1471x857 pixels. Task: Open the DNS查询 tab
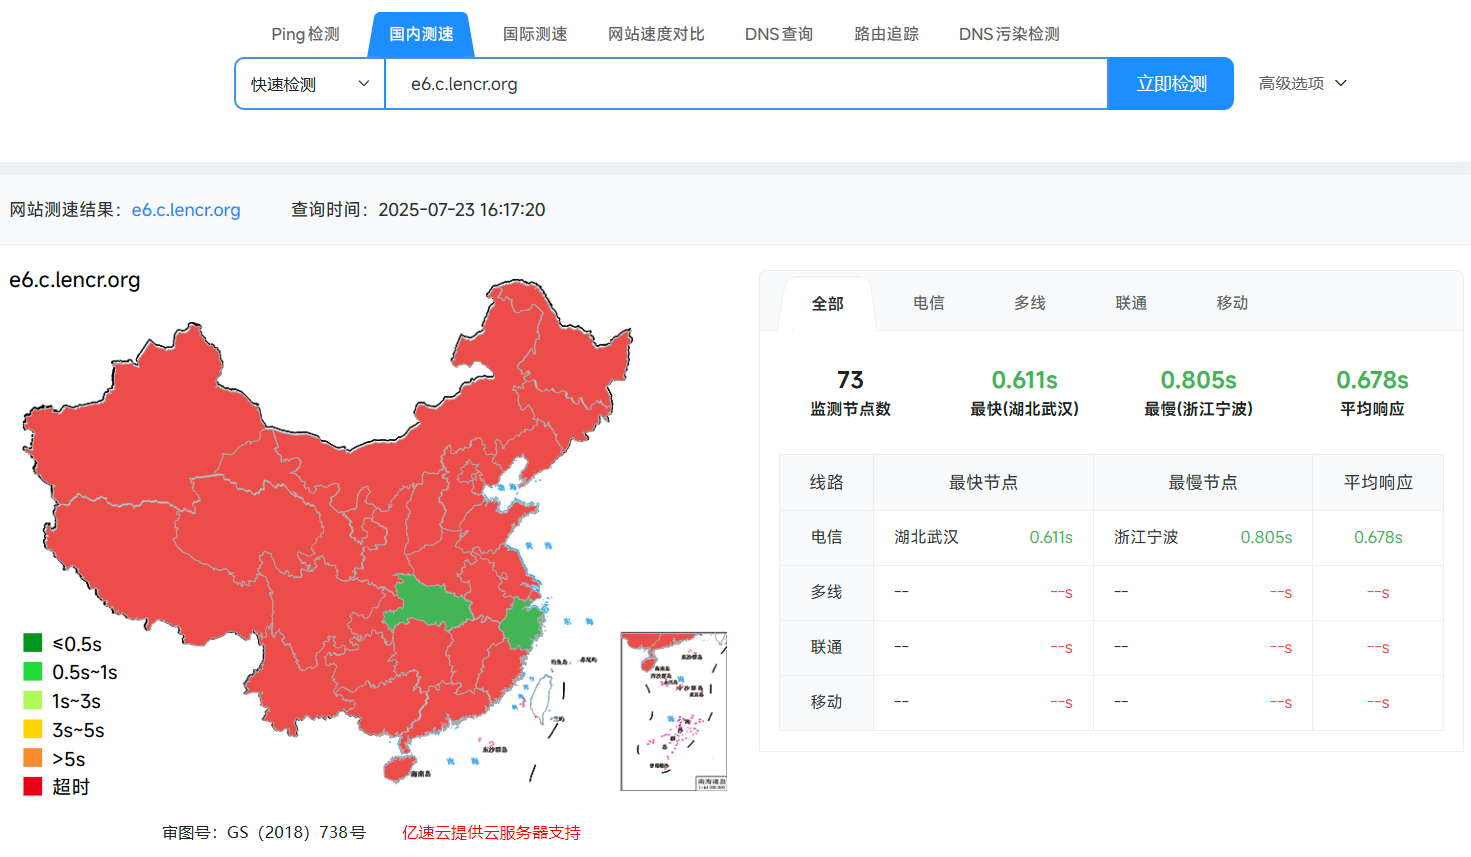(778, 34)
